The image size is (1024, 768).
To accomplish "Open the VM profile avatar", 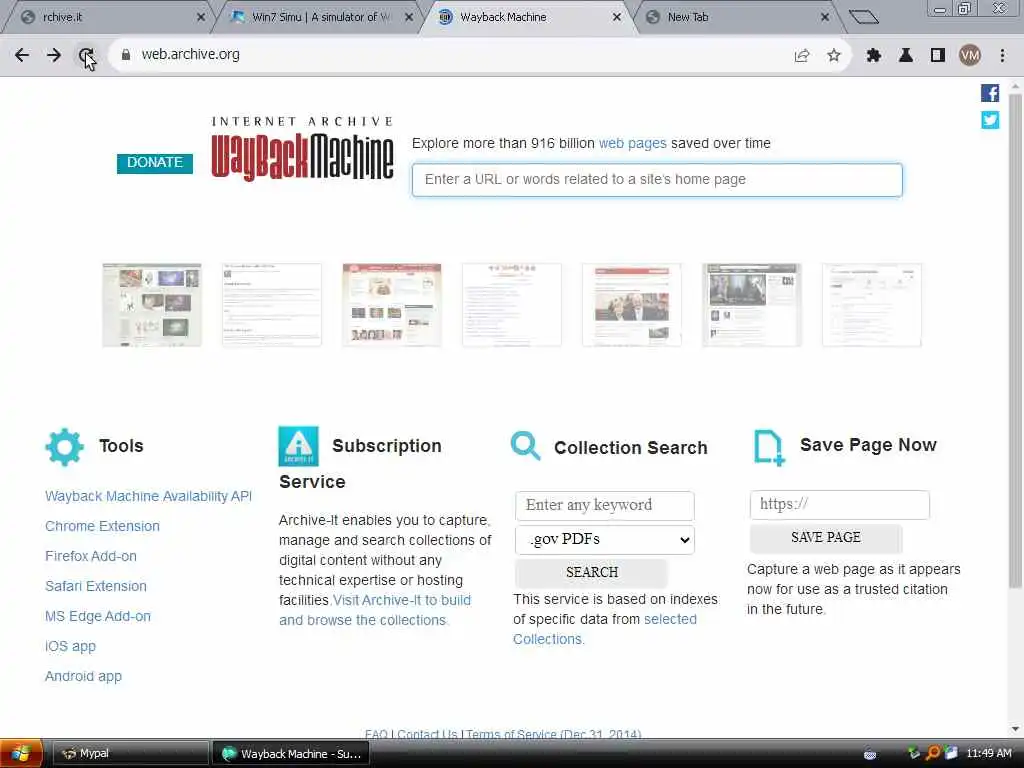I will (x=970, y=56).
